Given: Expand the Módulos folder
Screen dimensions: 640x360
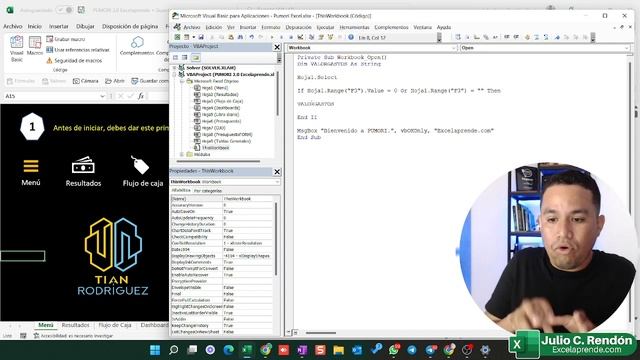Looking at the screenshot, I should [x=182, y=154].
